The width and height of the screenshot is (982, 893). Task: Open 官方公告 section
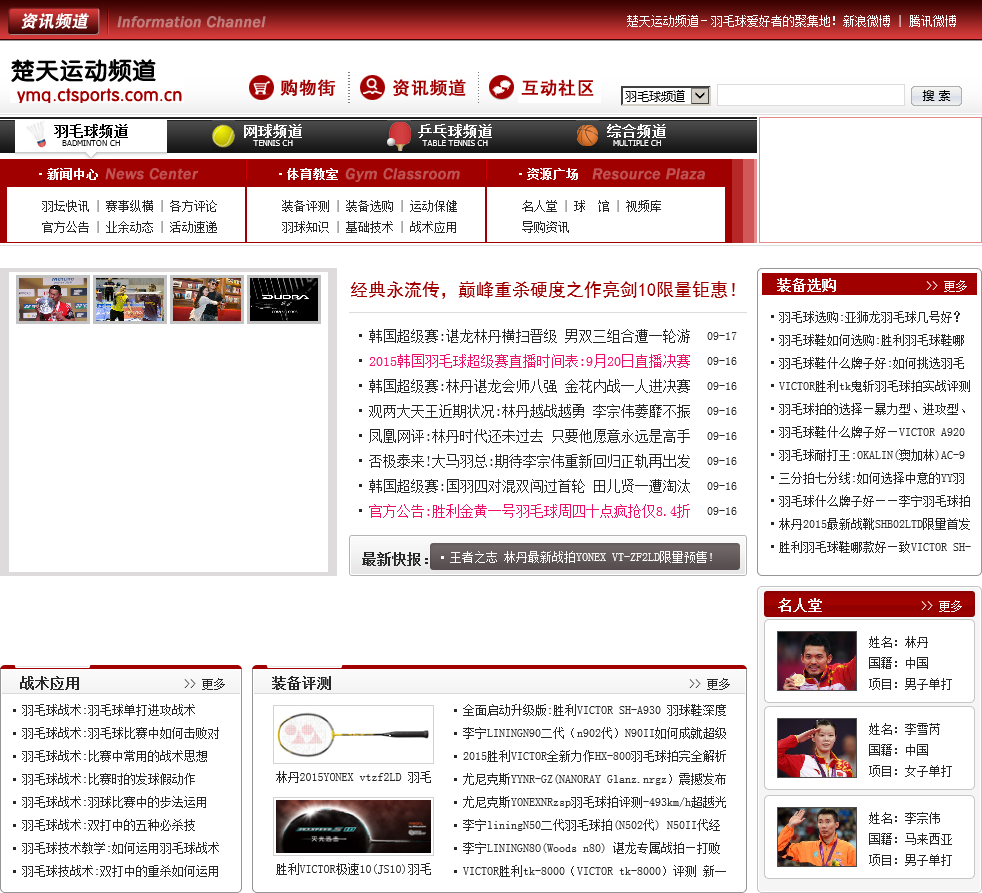click(x=65, y=227)
